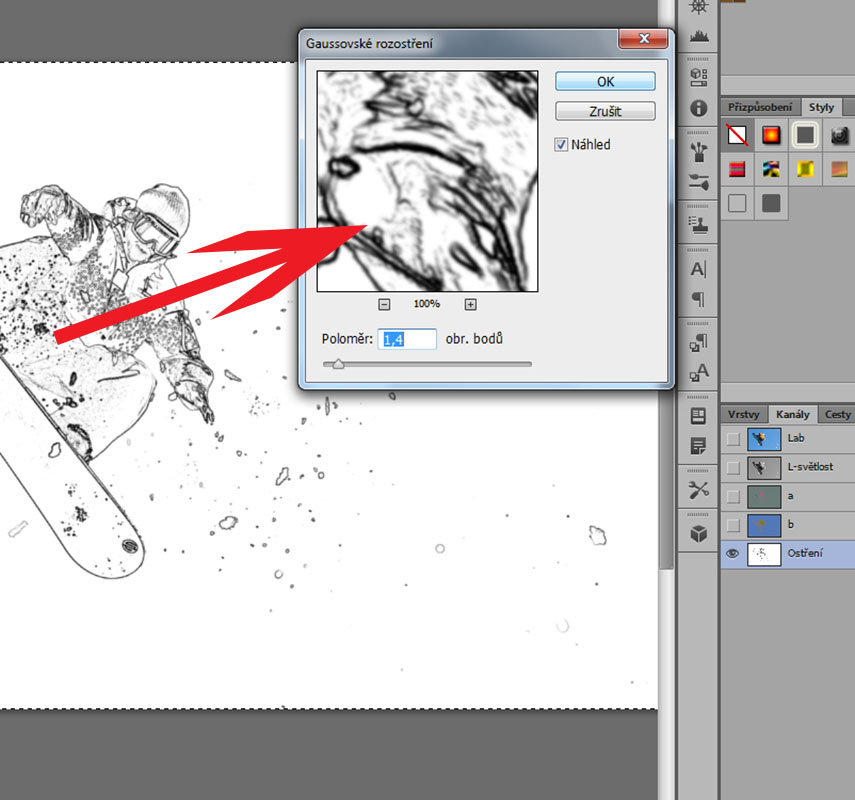Click the Poloměr radius slider handle

338,364
